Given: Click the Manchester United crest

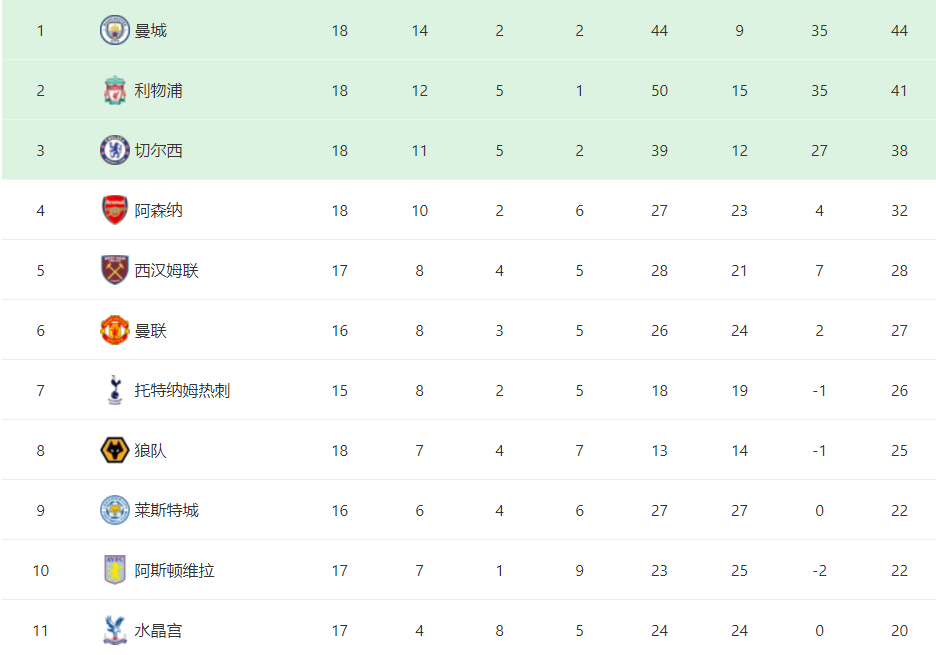Looking at the screenshot, I should coord(115,330).
